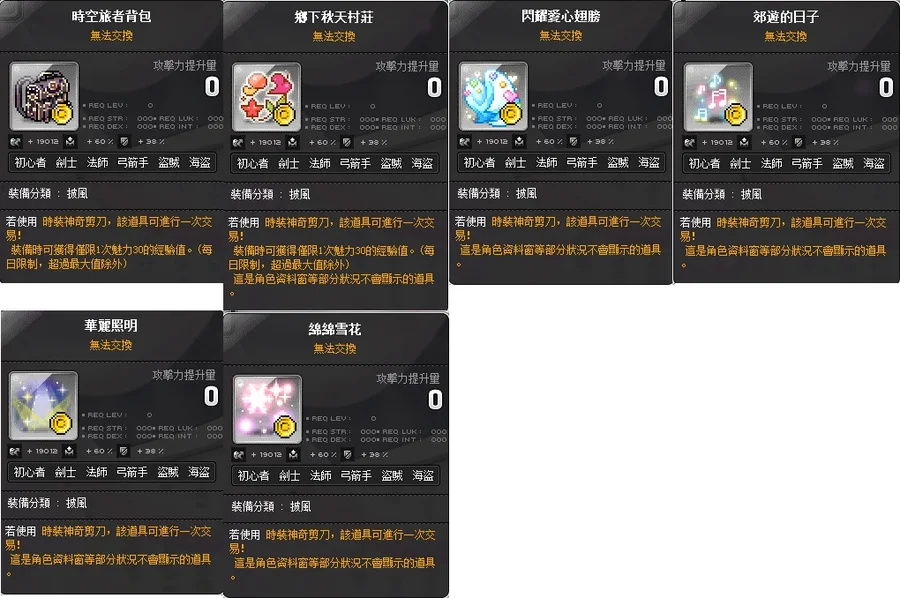Click the 時空旅者背包 backpack item icon
The height and width of the screenshot is (598, 900).
[x=44, y=96]
